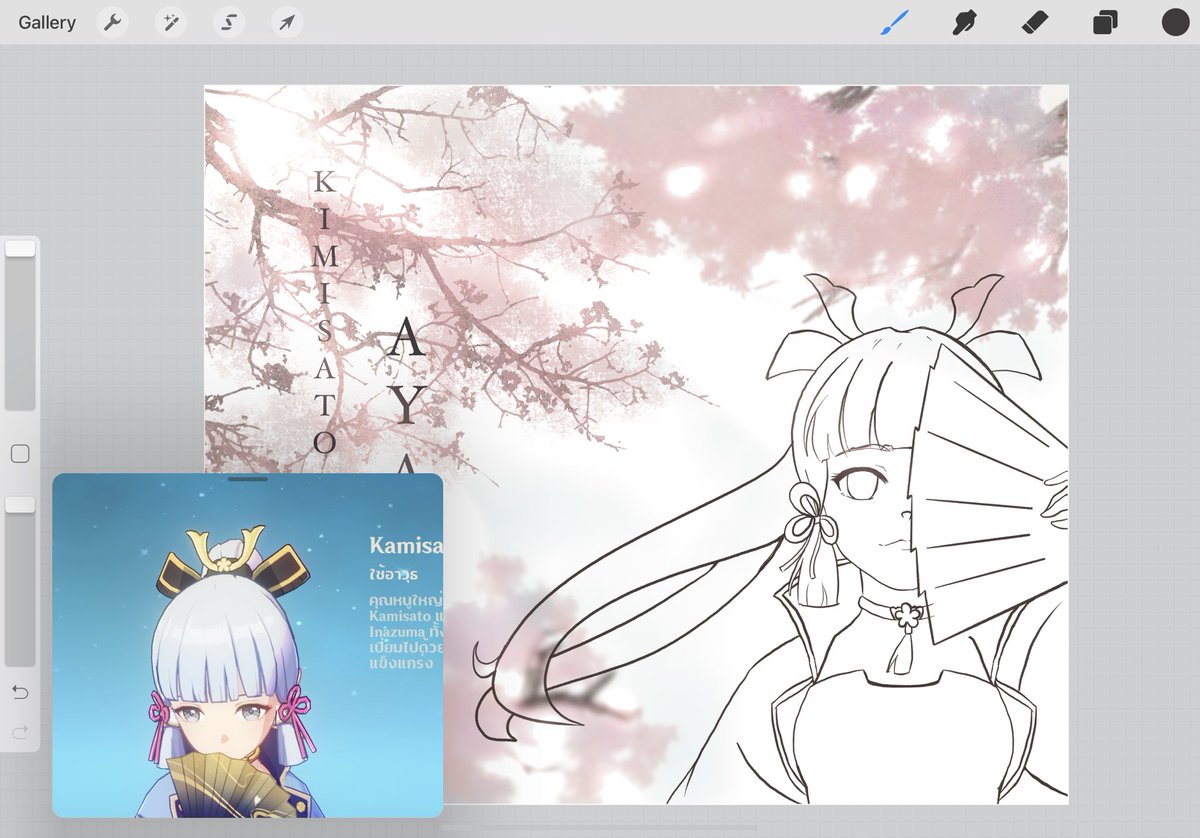
Task: Tap the square modify button on sidebar
Action: point(20,454)
